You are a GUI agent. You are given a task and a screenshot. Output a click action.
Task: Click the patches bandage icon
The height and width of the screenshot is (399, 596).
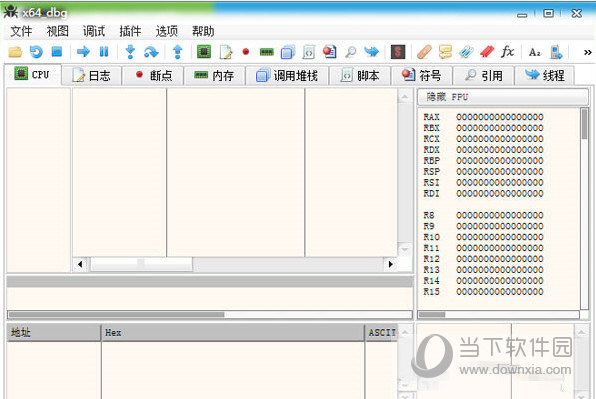click(424, 52)
